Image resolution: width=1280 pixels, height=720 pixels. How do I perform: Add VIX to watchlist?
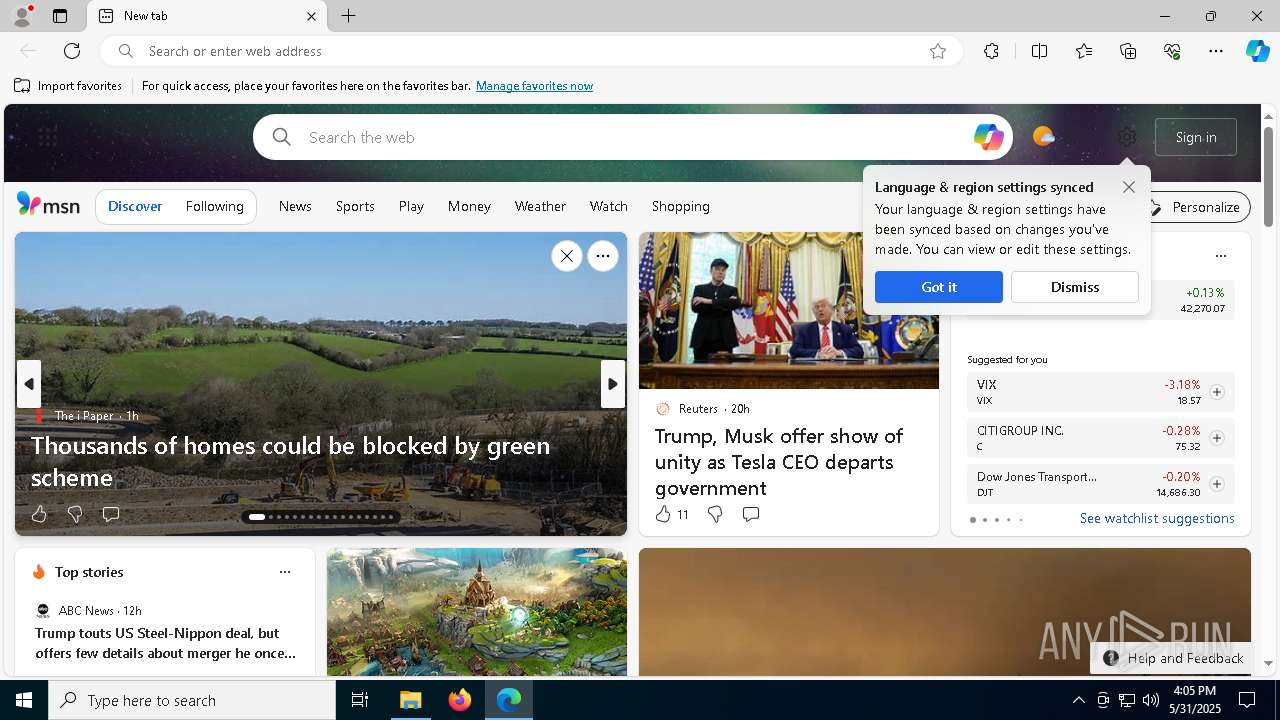pos(1216,392)
